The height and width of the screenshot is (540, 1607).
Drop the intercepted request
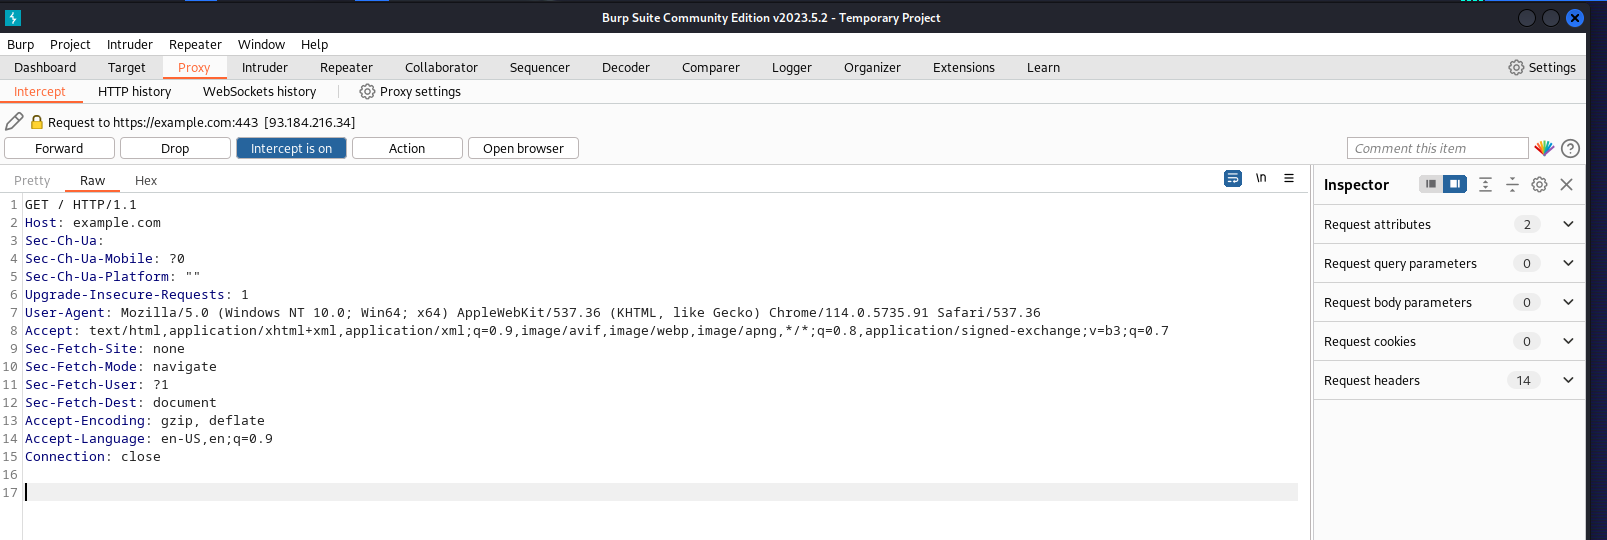pyautogui.click(x=175, y=148)
